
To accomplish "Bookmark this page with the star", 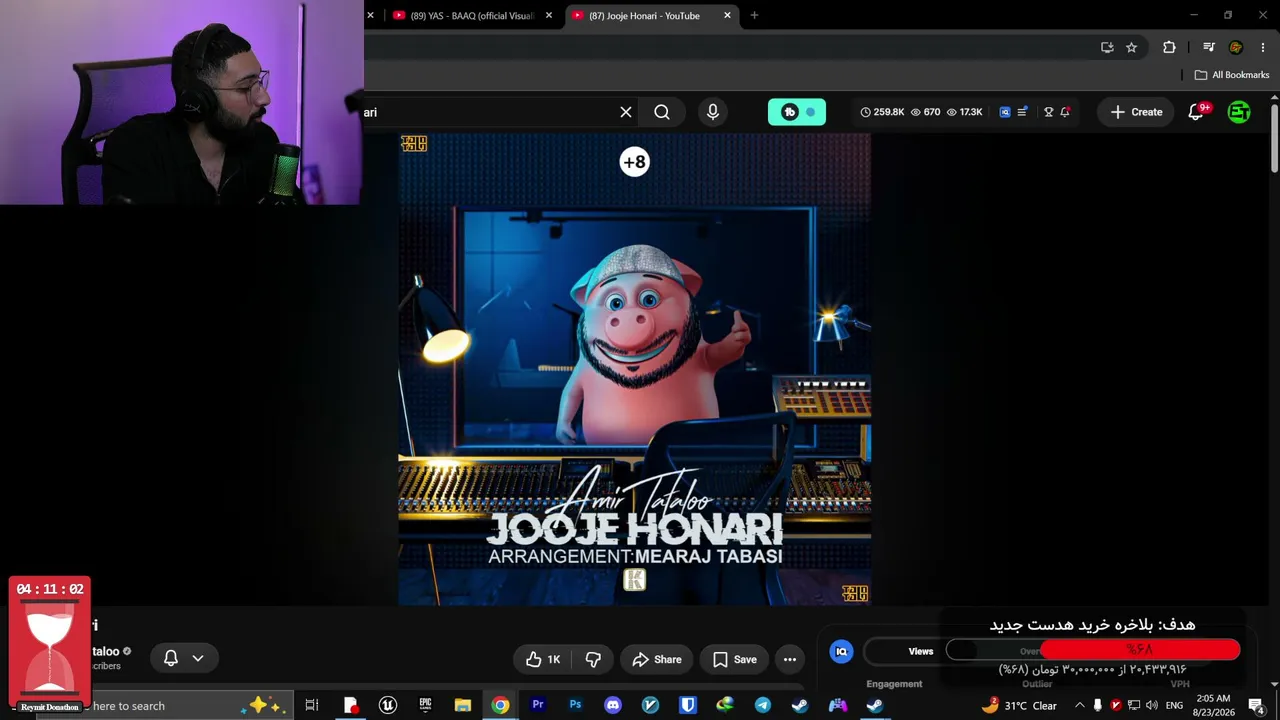I will (1131, 47).
